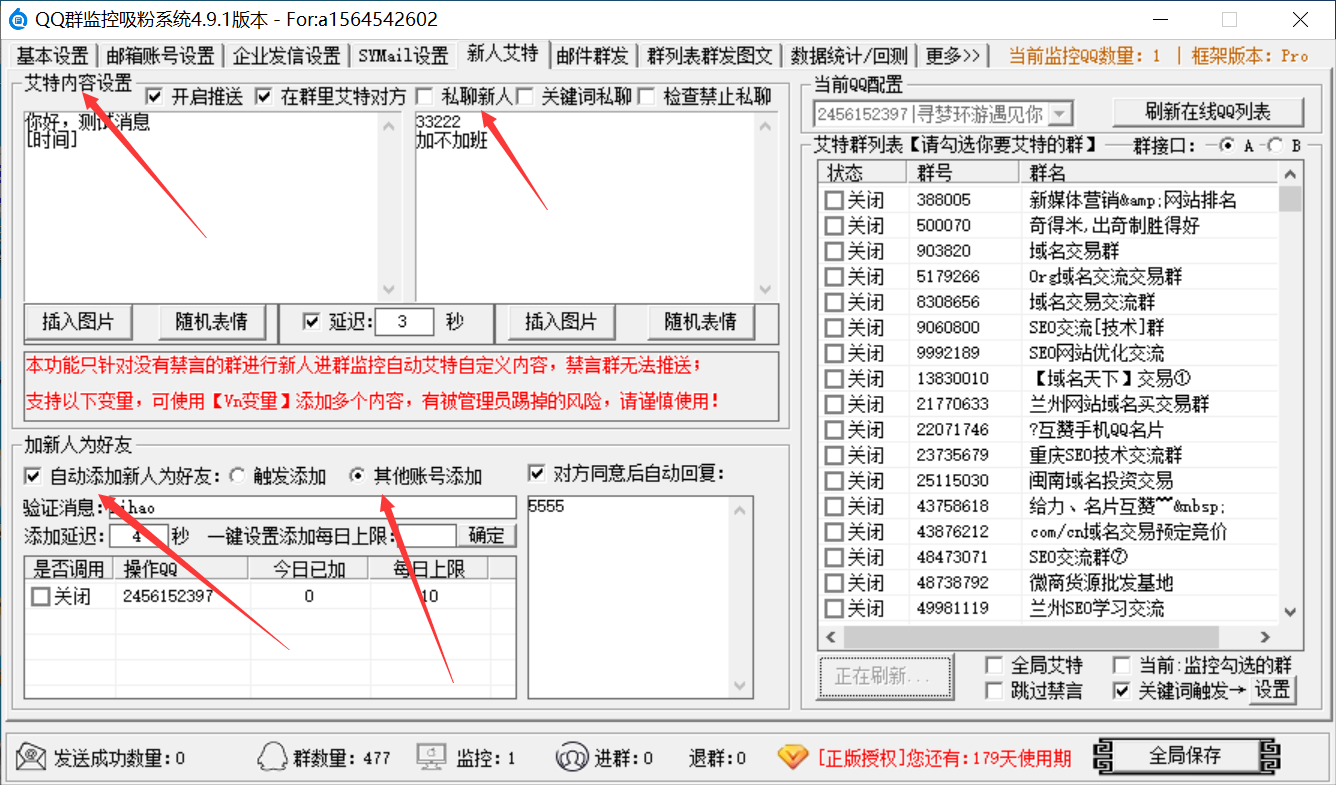Switch to 邮箱账号设置 tab
This screenshot has height=785, width=1336.
tap(160, 56)
